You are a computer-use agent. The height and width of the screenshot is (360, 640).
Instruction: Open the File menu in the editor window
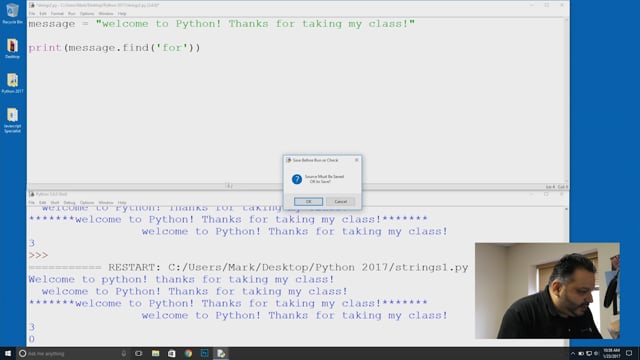(32, 13)
